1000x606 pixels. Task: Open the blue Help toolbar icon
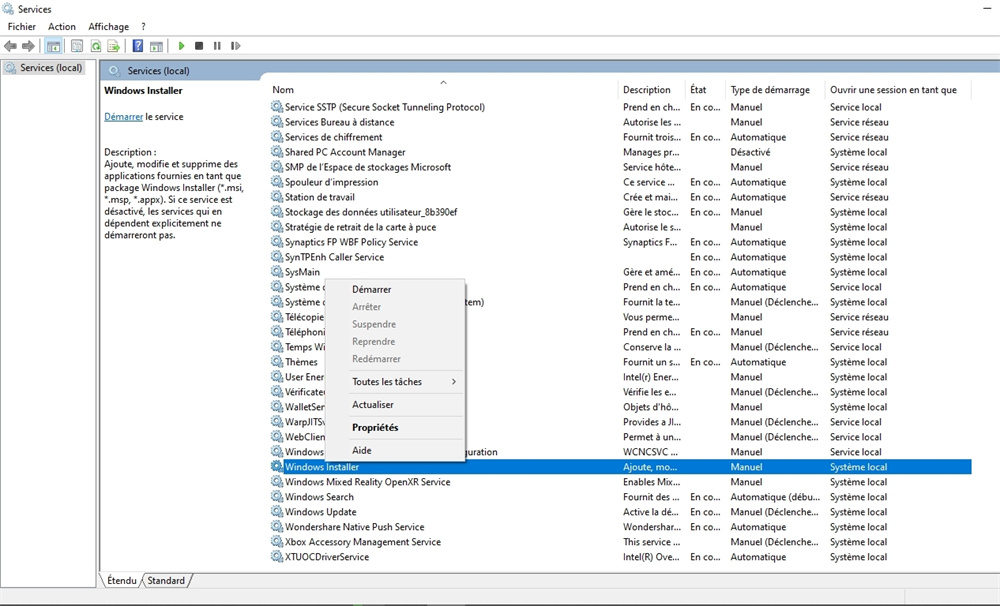[138, 46]
